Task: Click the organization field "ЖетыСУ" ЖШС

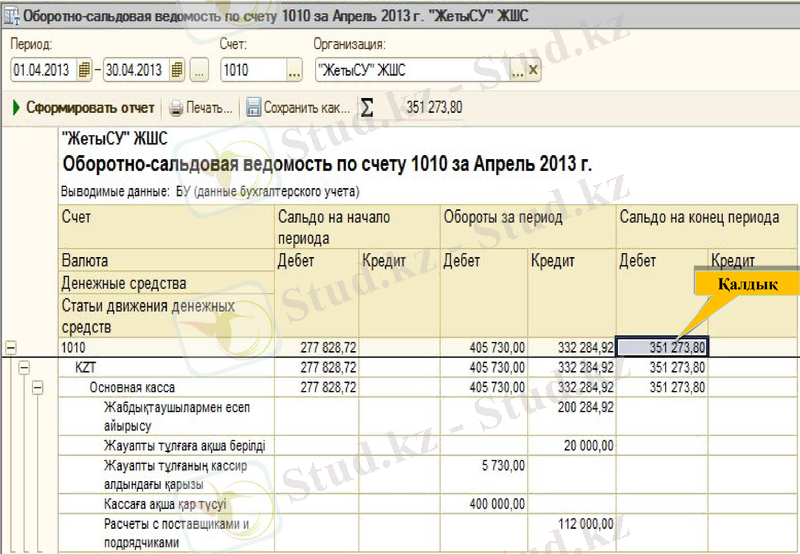Action: click(x=410, y=70)
